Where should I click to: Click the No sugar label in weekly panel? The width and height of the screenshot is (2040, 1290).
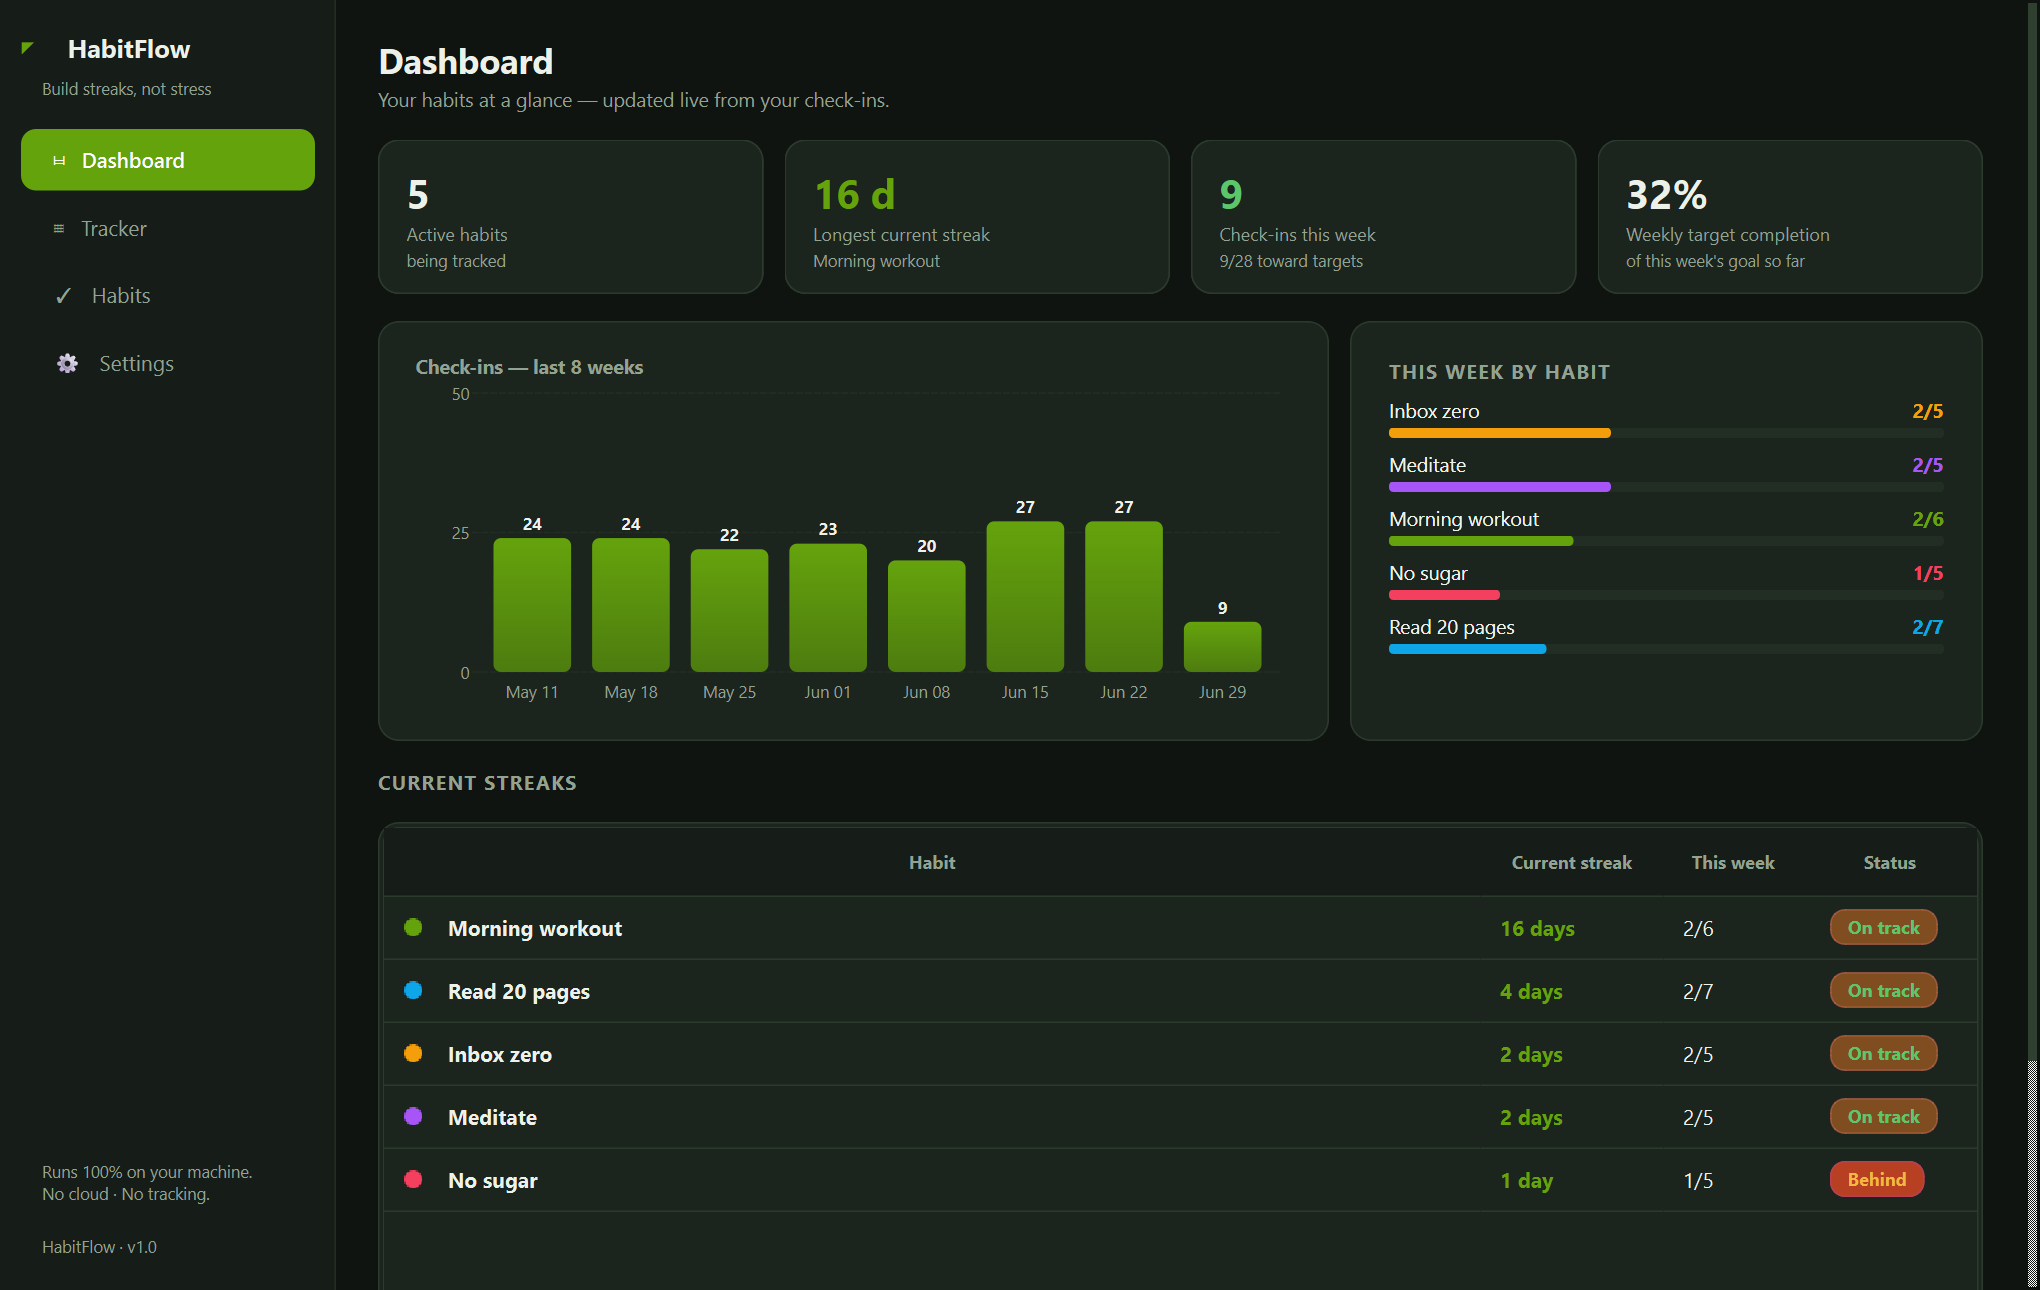pos(1428,573)
